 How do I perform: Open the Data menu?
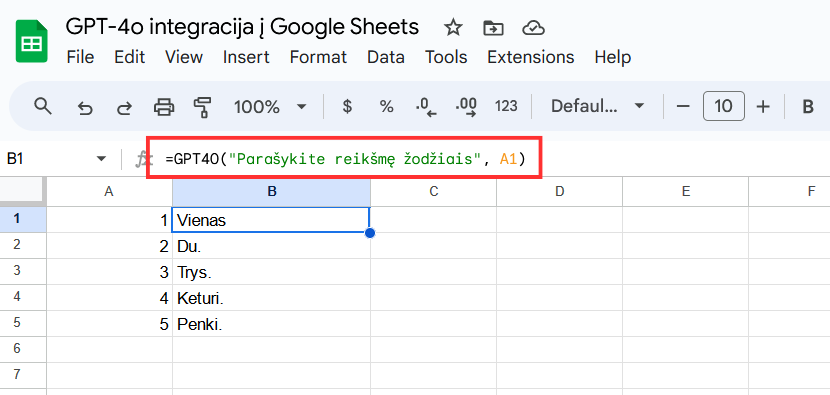386,57
